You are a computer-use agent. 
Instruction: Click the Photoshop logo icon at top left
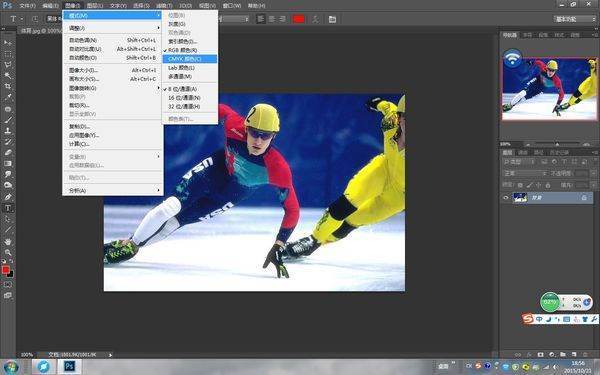coord(7,5)
